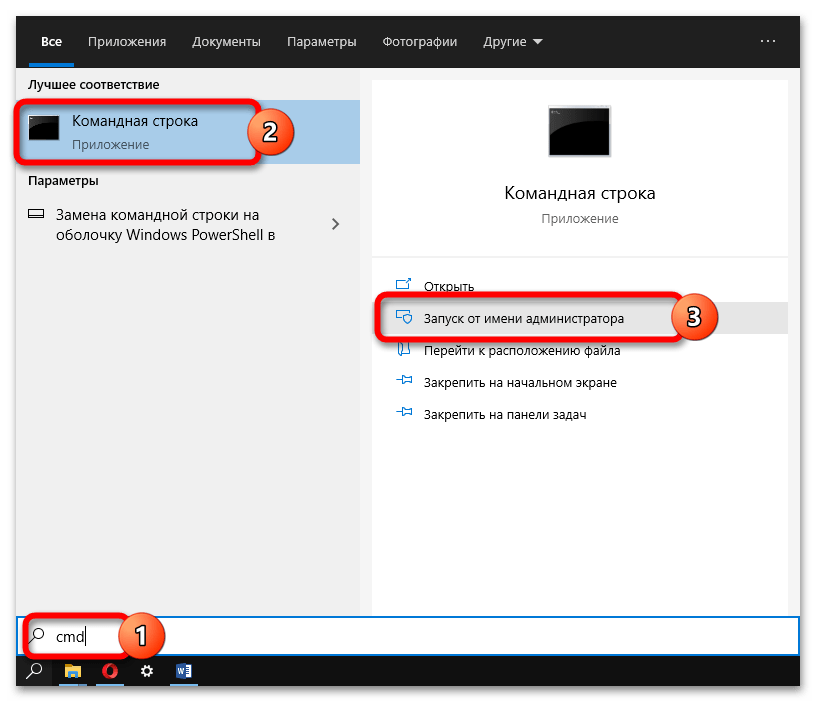
Task: Select the Все tab
Action: point(51,42)
